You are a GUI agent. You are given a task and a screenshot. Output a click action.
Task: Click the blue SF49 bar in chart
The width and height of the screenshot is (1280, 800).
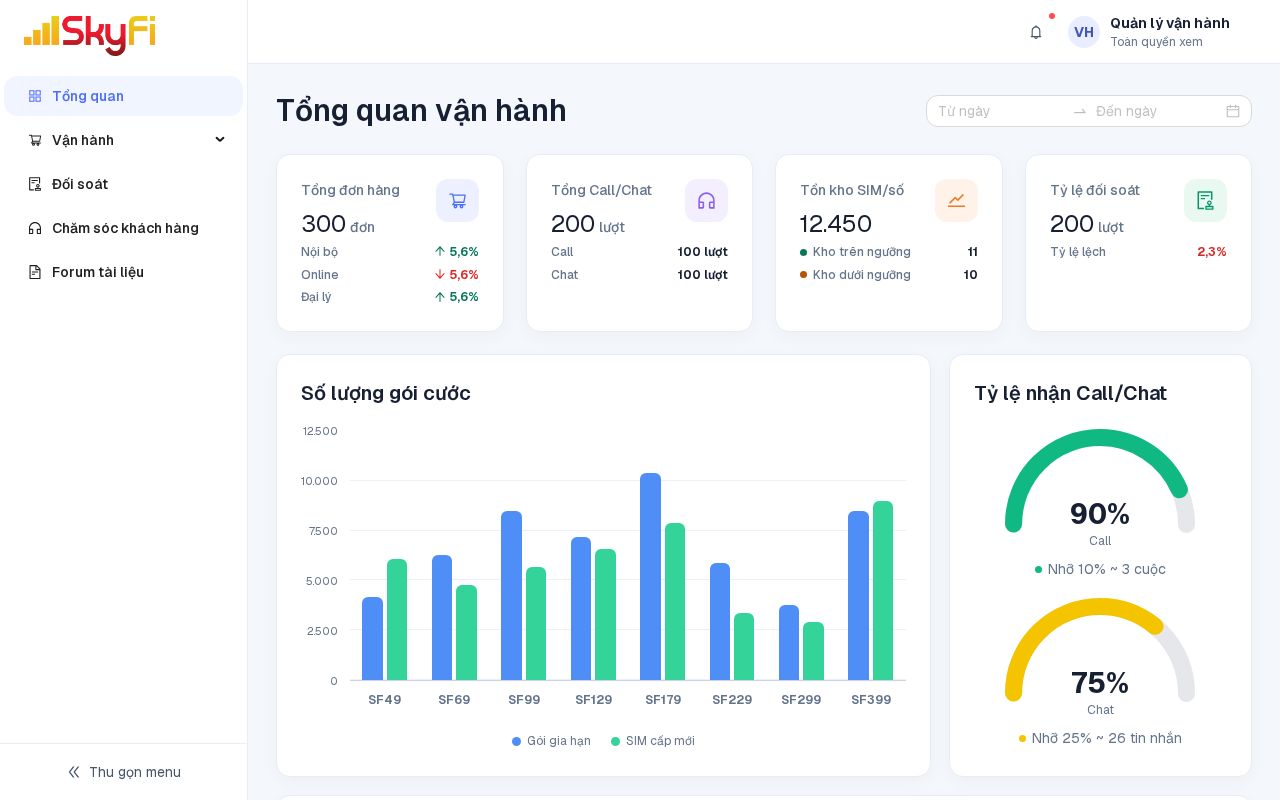[373, 639]
